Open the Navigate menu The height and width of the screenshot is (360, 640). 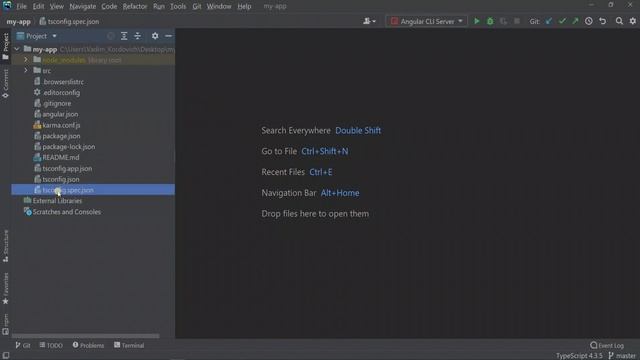point(83,7)
